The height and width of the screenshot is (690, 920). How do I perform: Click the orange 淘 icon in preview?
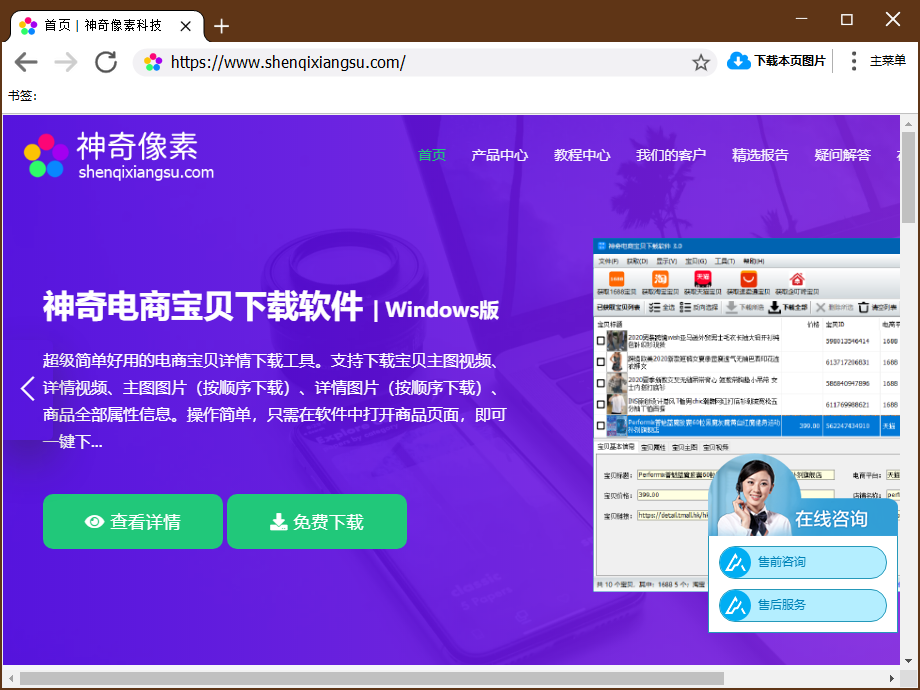(x=660, y=279)
